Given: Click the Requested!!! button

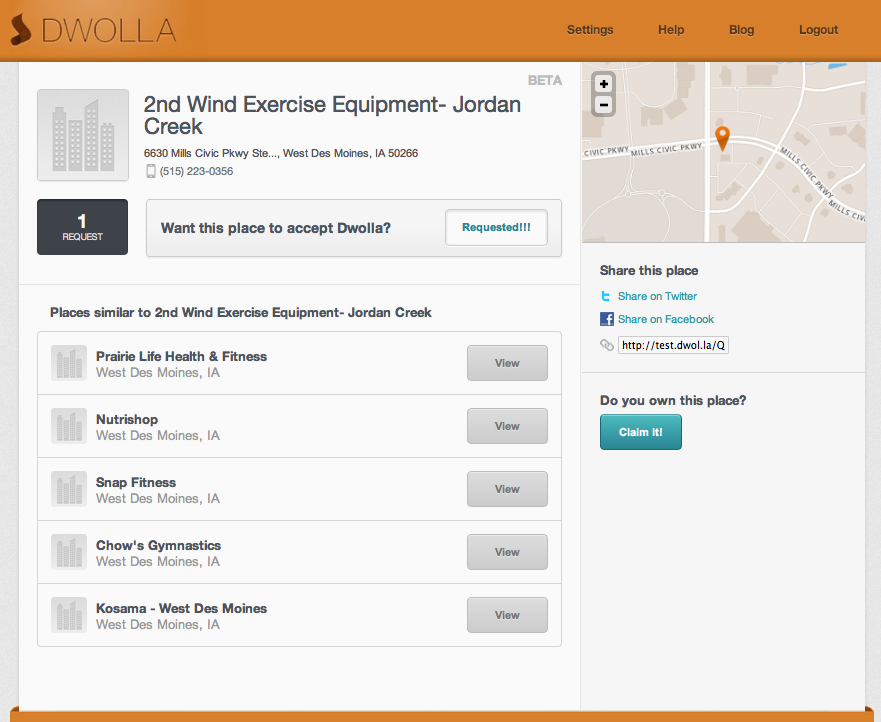Looking at the screenshot, I should [x=496, y=228].
